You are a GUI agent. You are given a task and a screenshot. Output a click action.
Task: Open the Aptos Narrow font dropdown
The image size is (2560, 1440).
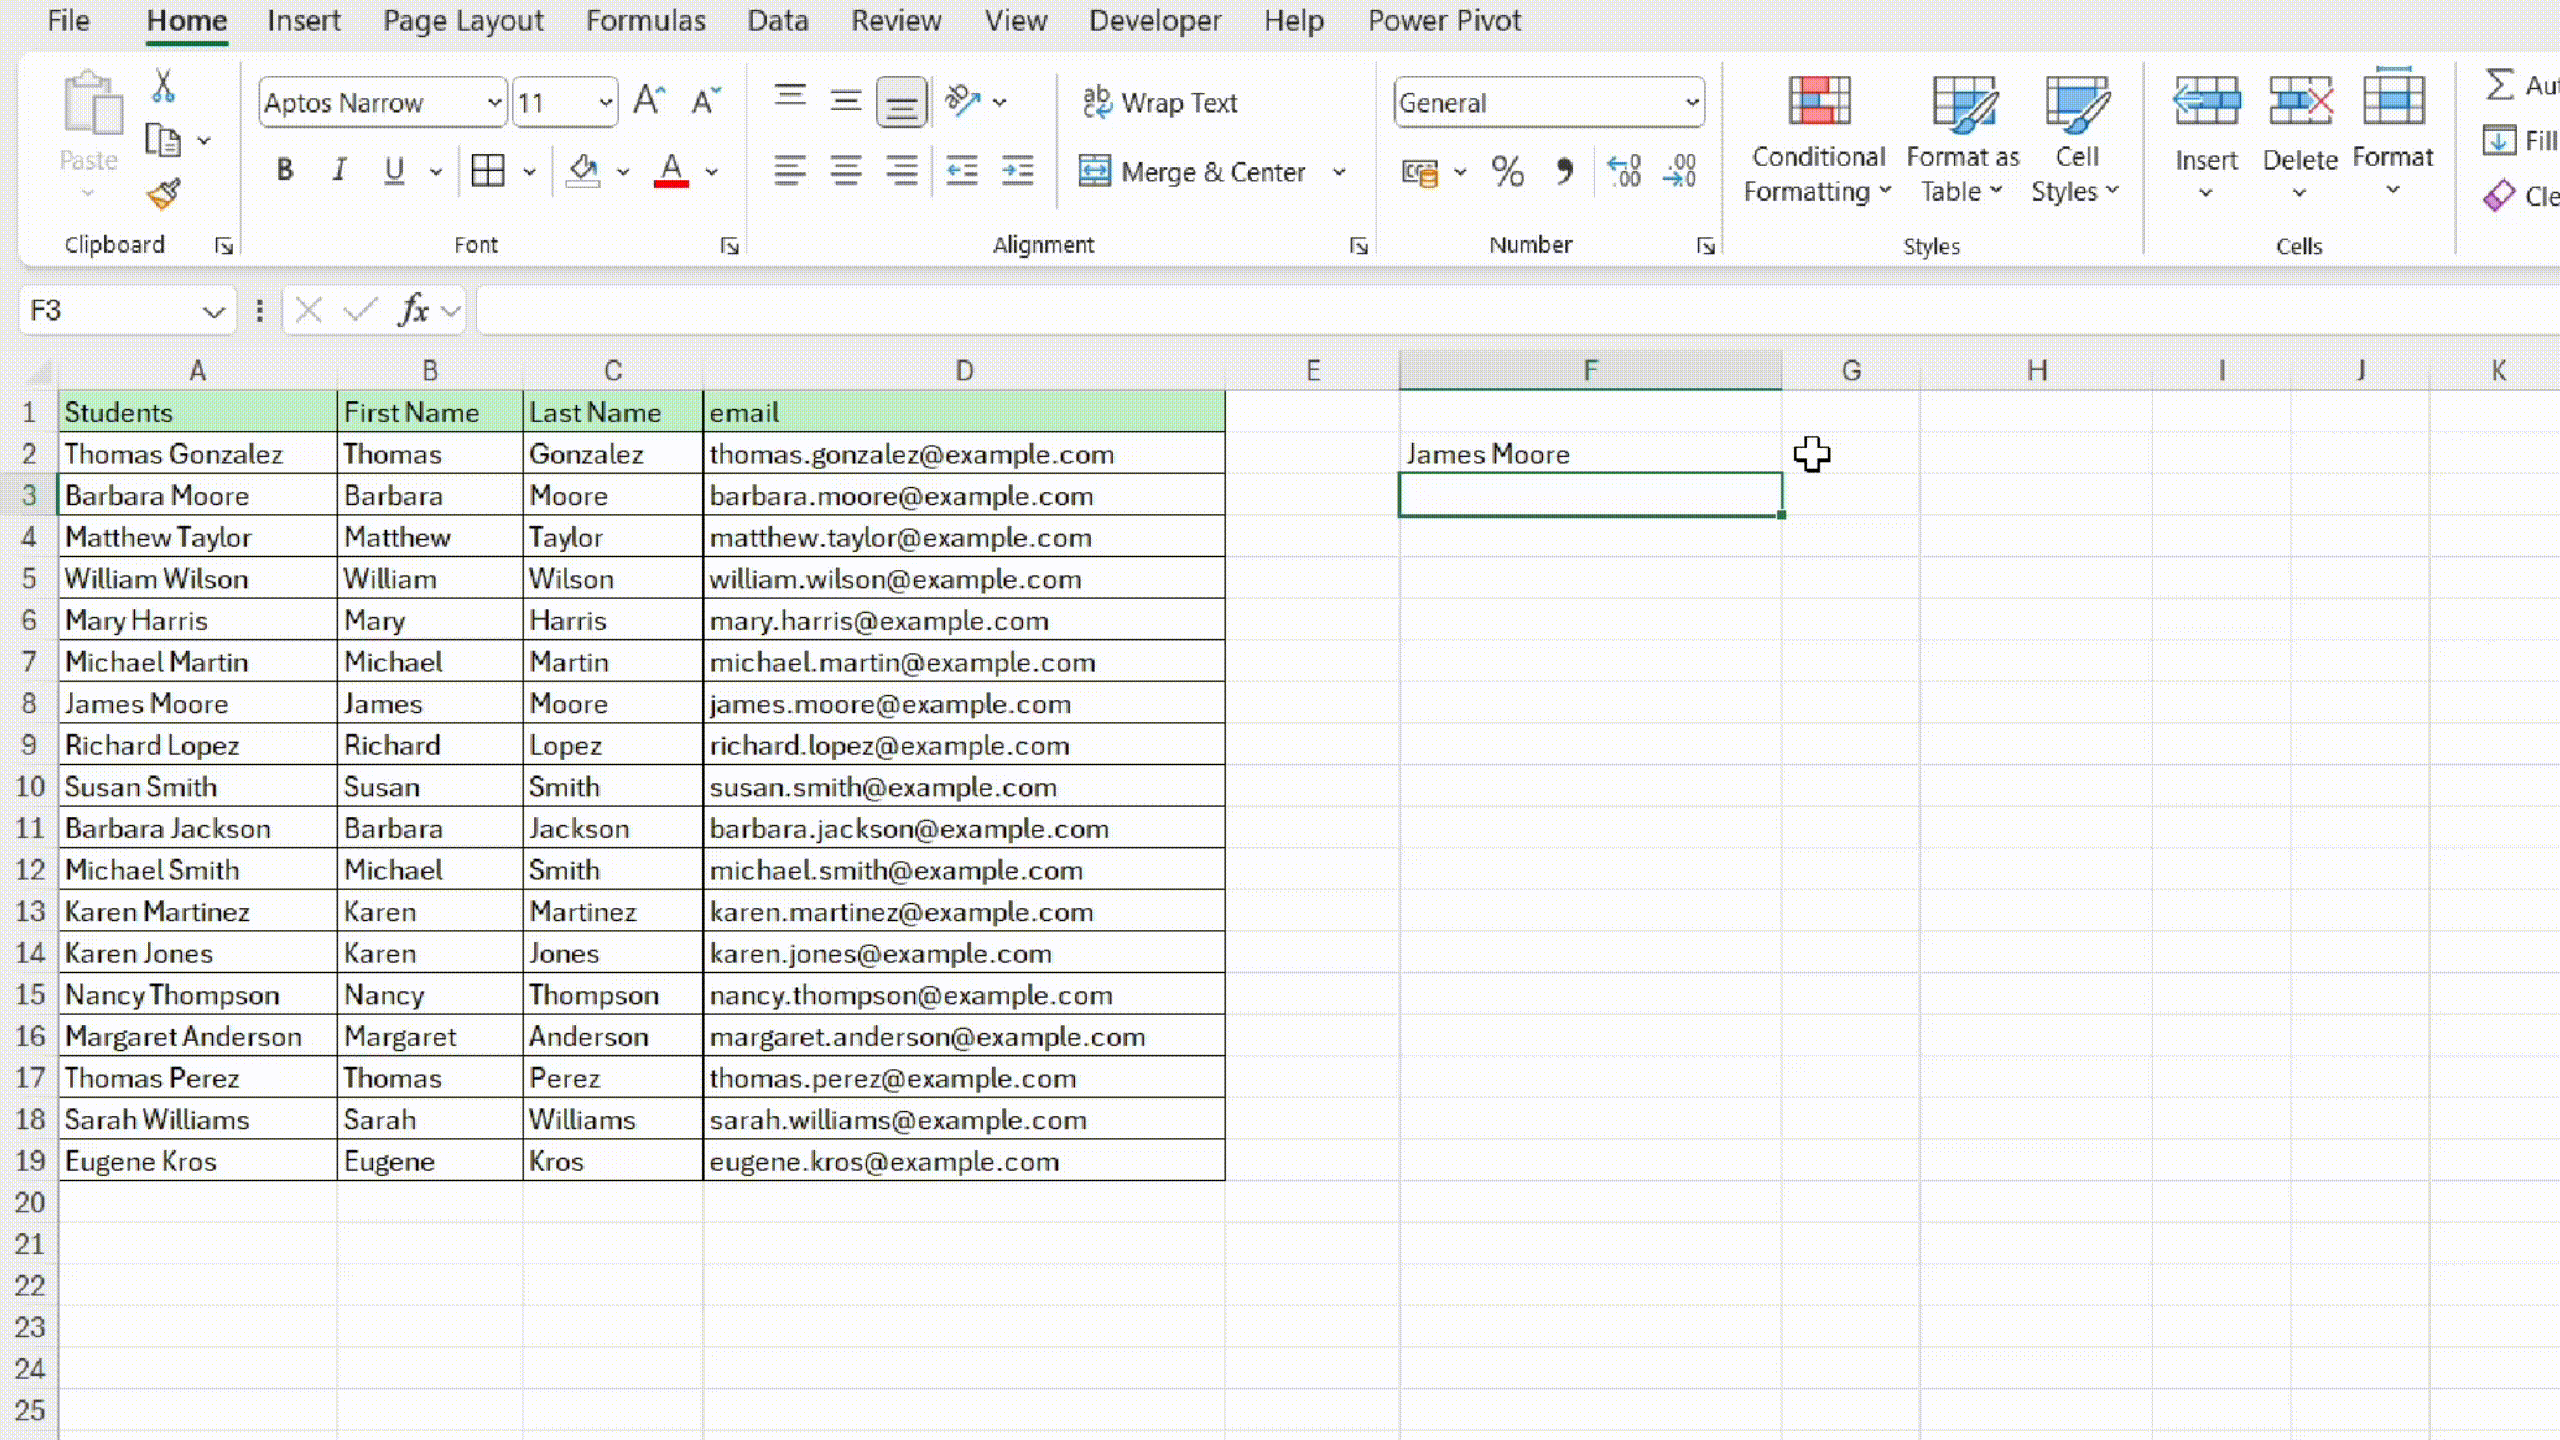(494, 102)
